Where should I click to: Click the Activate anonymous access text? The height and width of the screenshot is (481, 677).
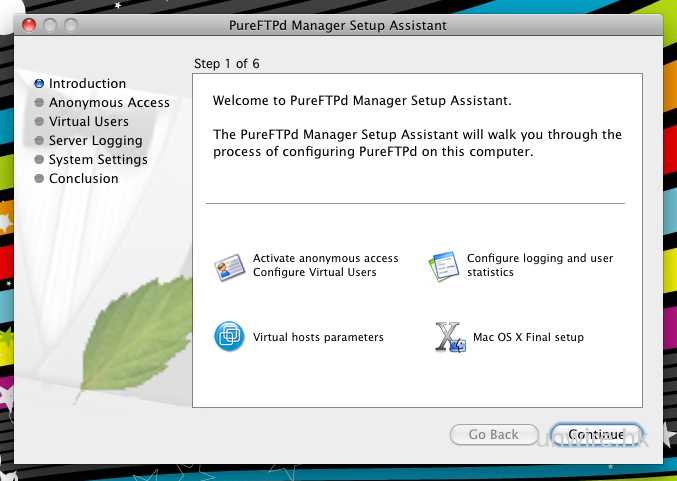click(326, 258)
